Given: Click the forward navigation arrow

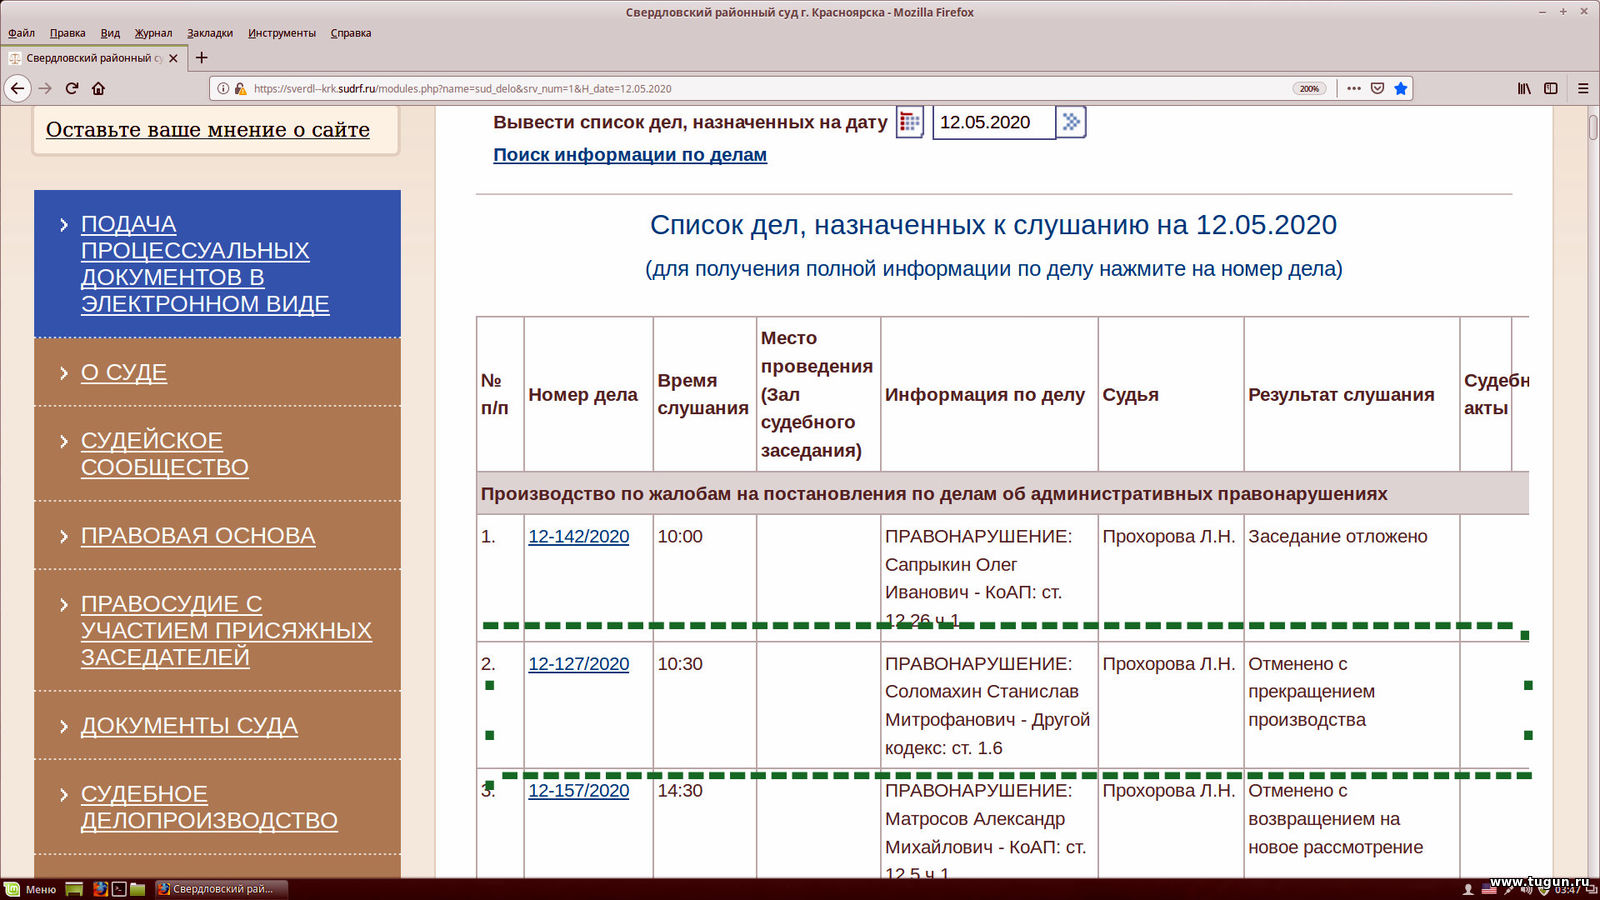Looking at the screenshot, I should coord(45,88).
